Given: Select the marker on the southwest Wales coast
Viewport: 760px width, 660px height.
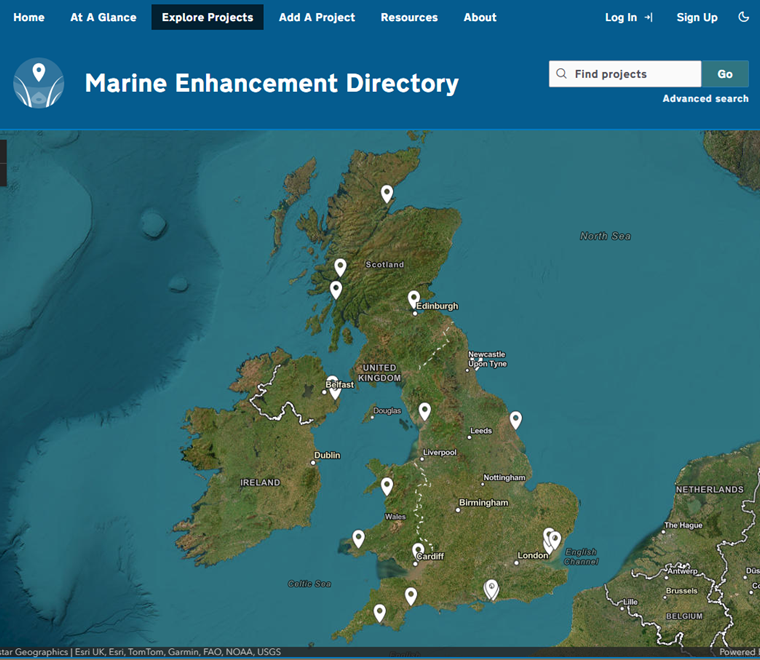Looking at the screenshot, I should click(x=358, y=538).
